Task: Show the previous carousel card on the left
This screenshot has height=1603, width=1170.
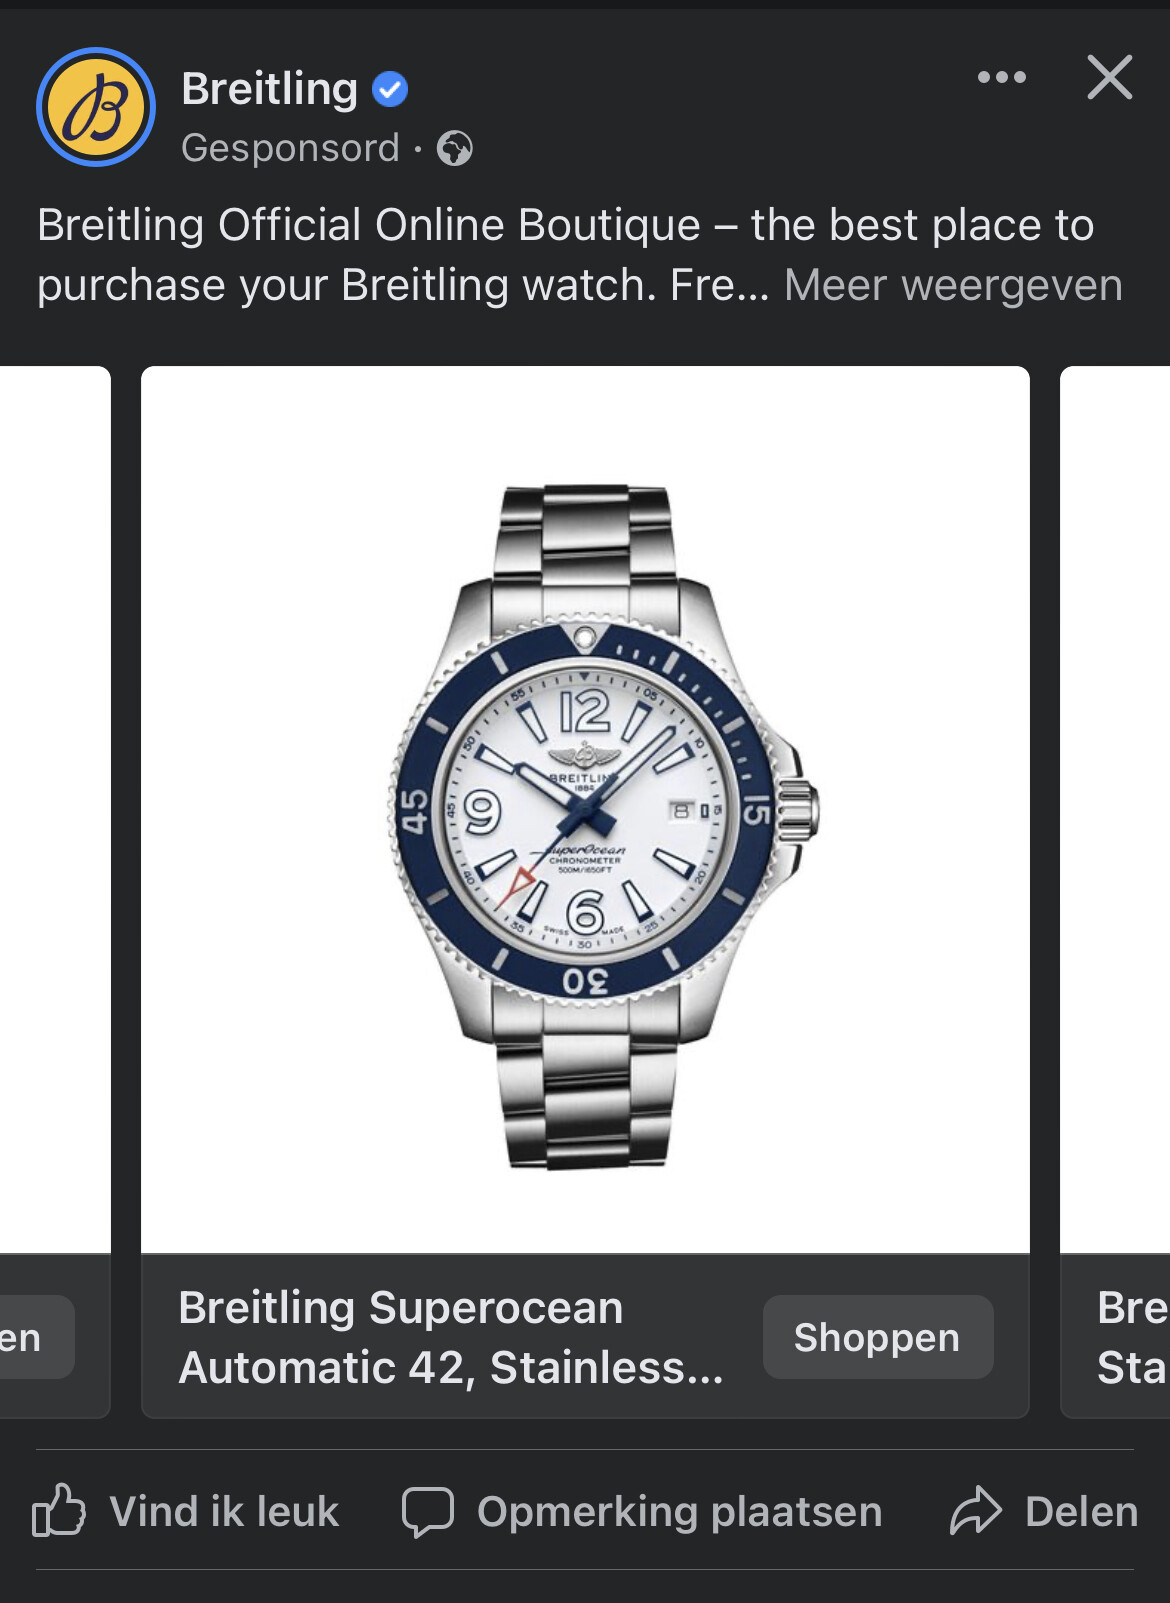Action: click(55, 890)
